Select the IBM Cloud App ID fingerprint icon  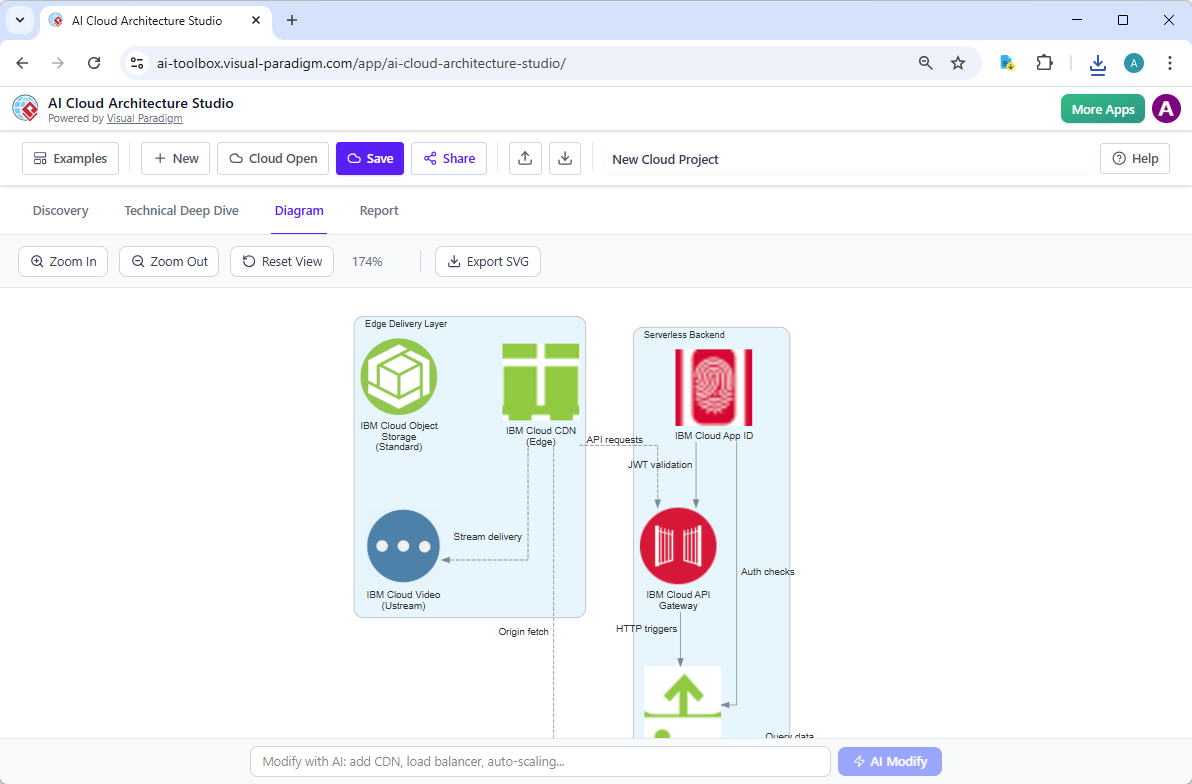point(713,389)
